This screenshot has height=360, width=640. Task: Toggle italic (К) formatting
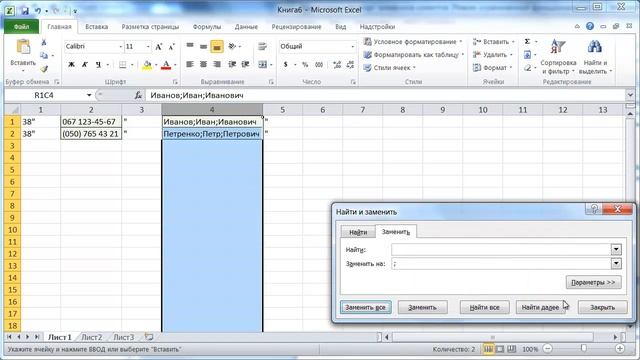click(85, 64)
